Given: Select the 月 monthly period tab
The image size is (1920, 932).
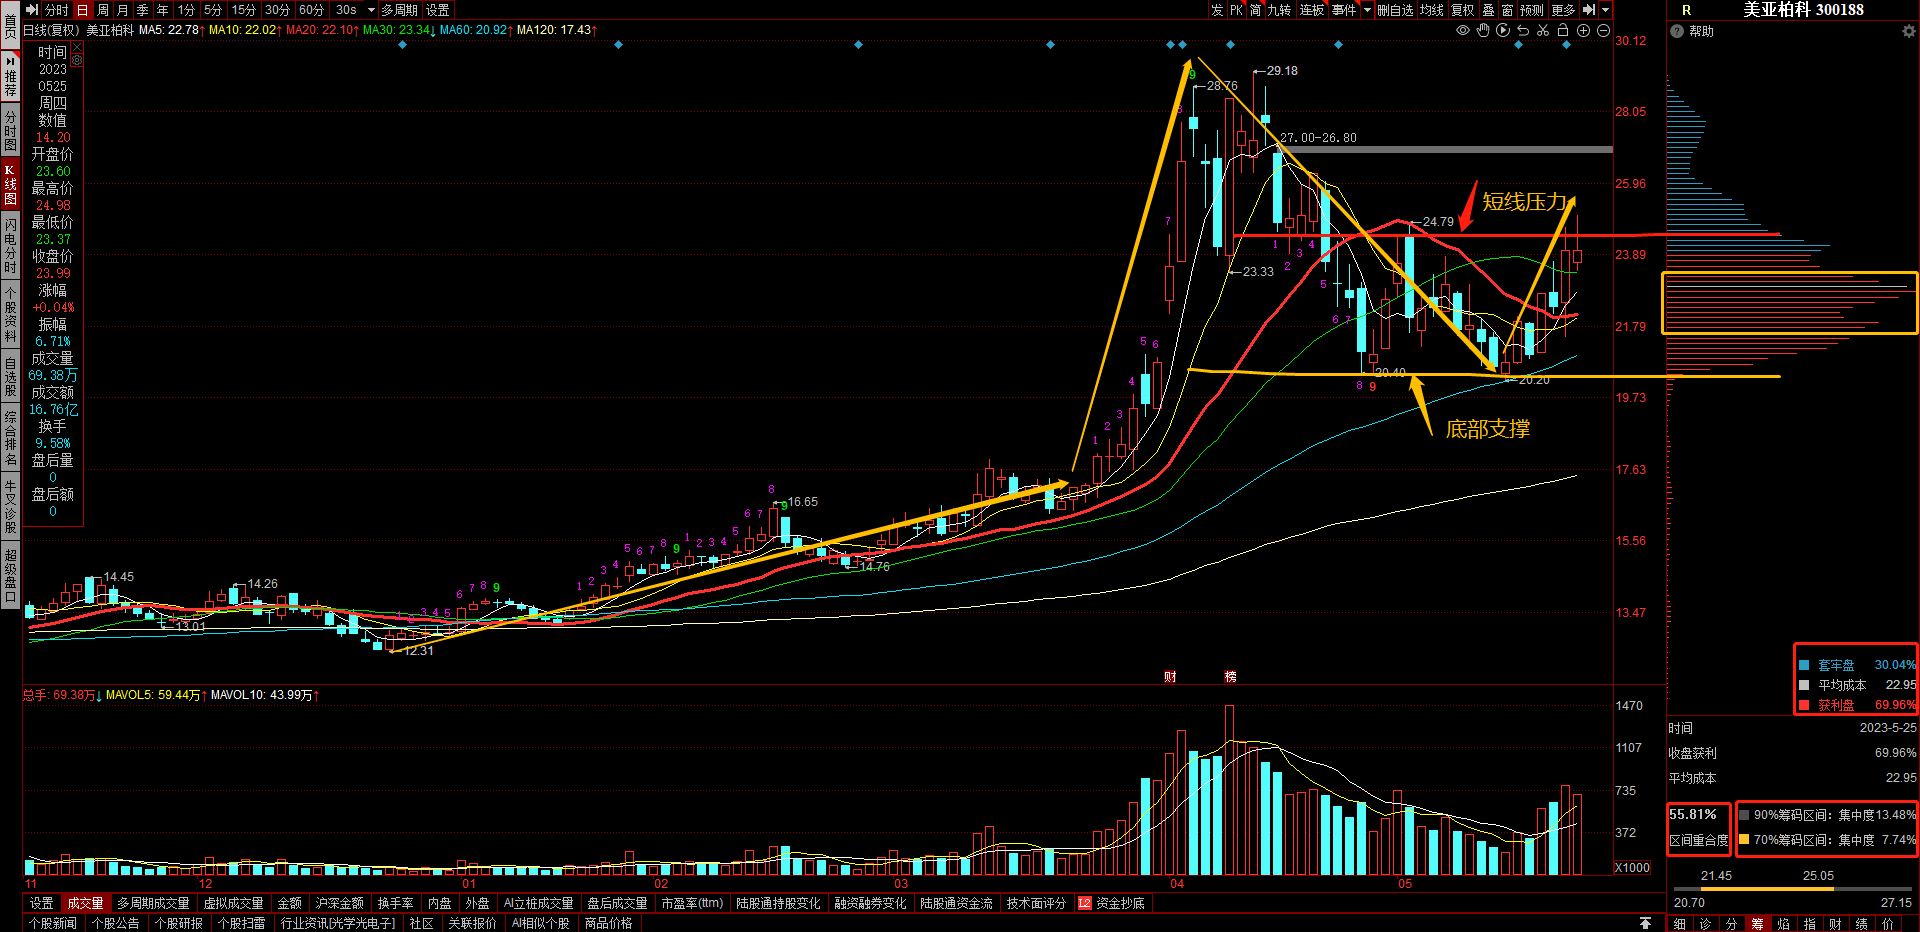Looking at the screenshot, I should [123, 10].
